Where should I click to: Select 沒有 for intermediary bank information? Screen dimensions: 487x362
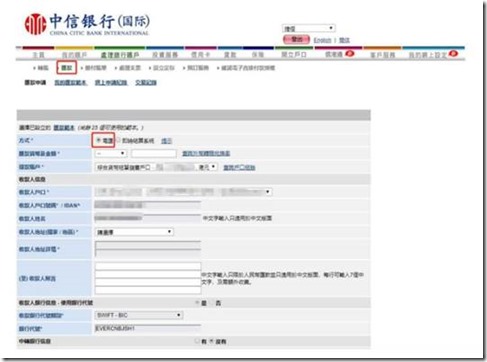pyautogui.click(x=211, y=341)
